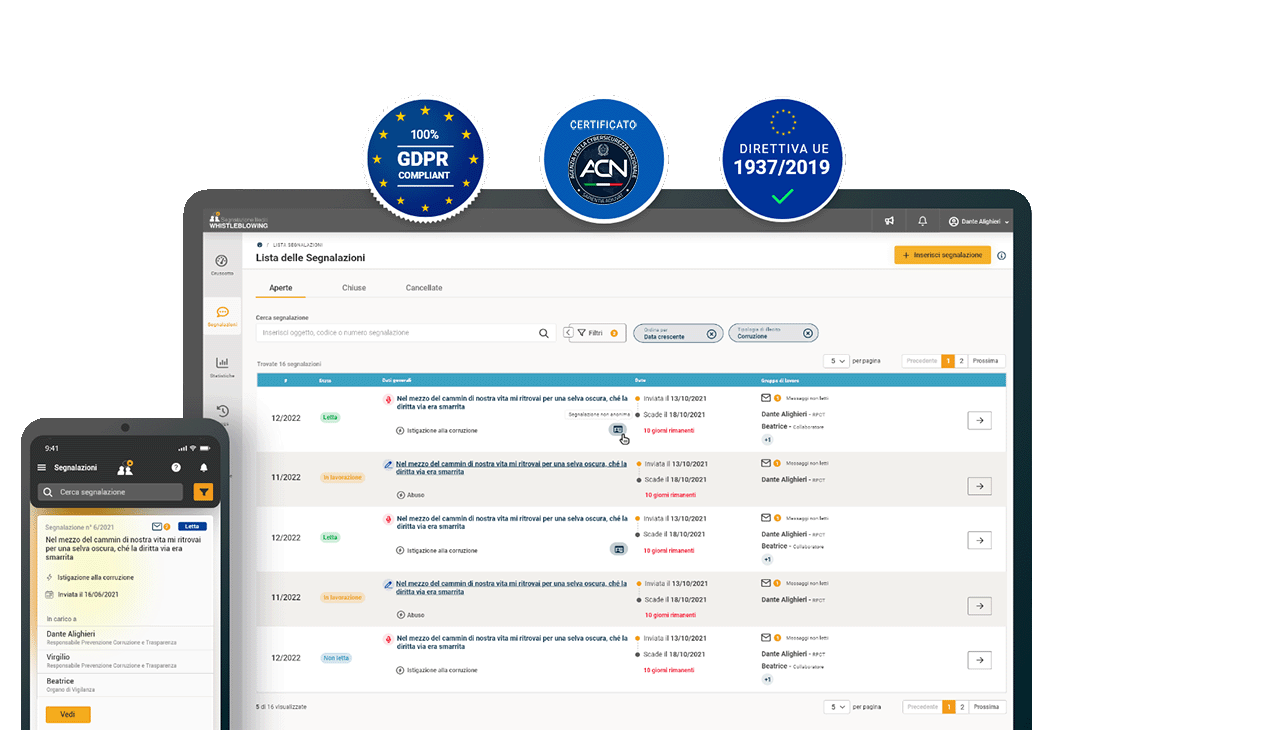
Task: Remove the Corruzione filter chip
Action: click(808, 334)
